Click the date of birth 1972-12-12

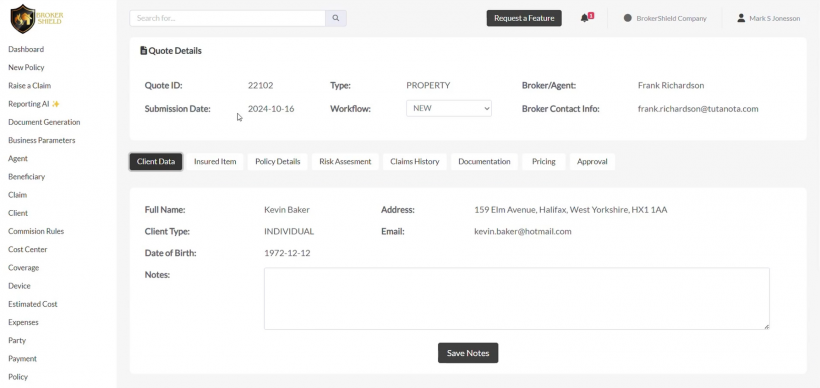[x=287, y=253]
